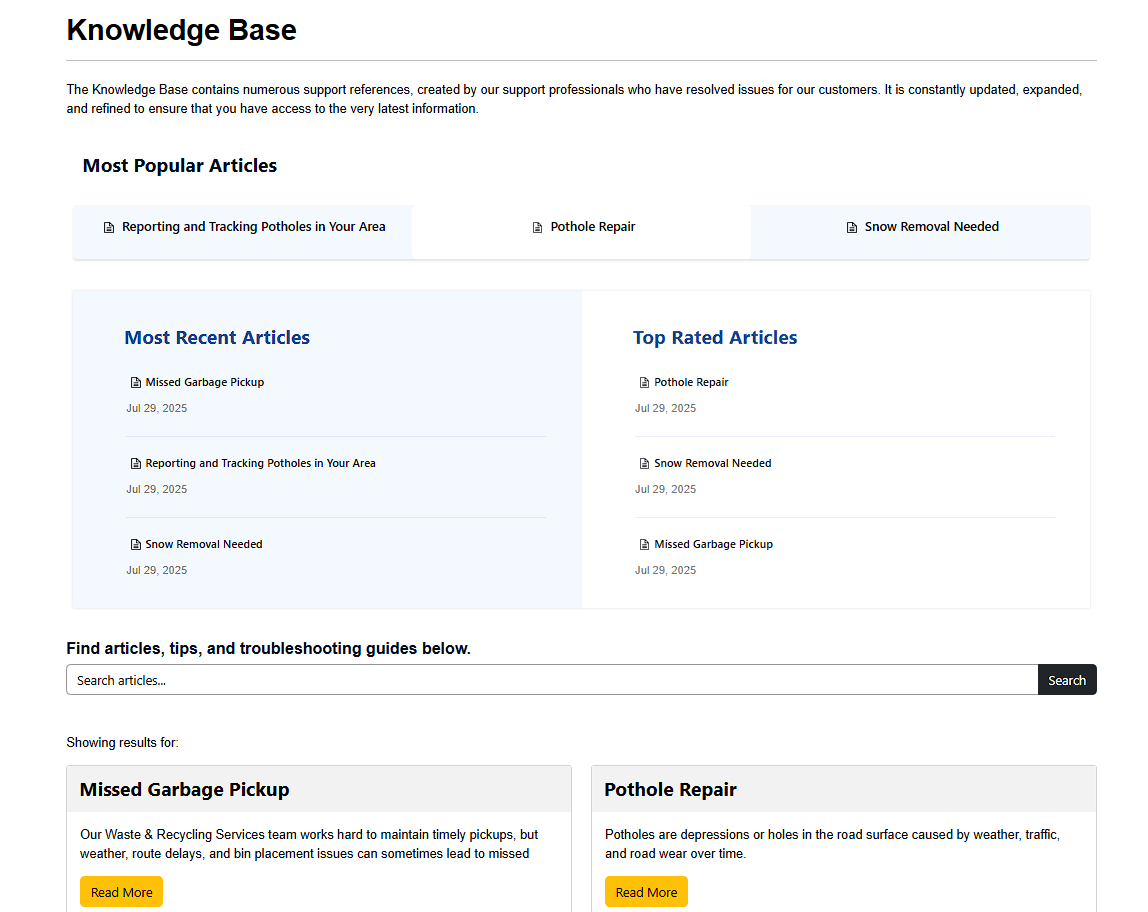Open Reporting and Tracking Potholes link in Most Recent
This screenshot has height=912, width=1148.
tap(260, 463)
